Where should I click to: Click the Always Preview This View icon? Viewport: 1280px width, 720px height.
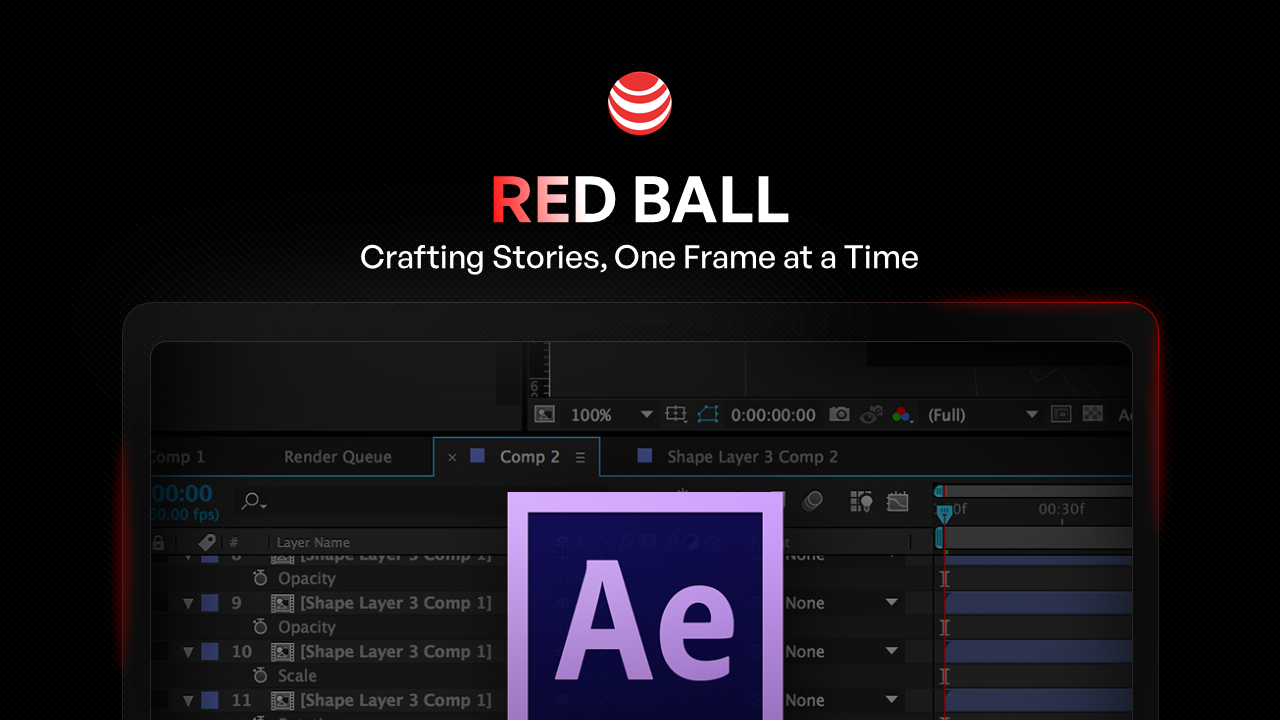coord(544,414)
